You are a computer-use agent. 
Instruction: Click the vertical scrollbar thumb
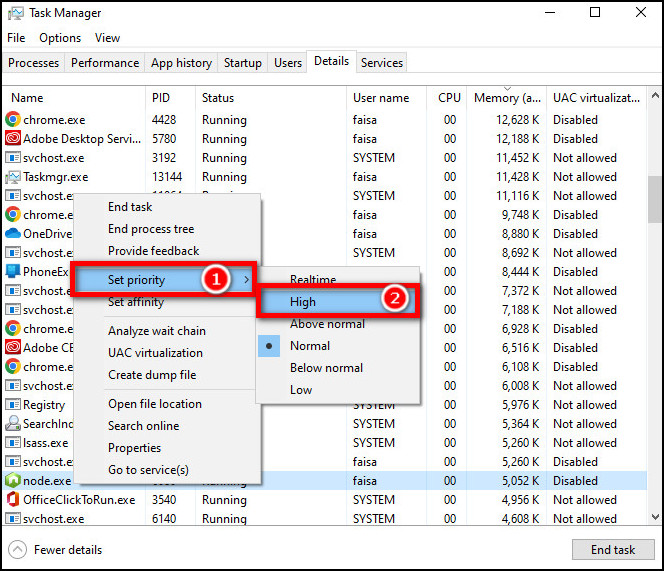tap(655, 199)
